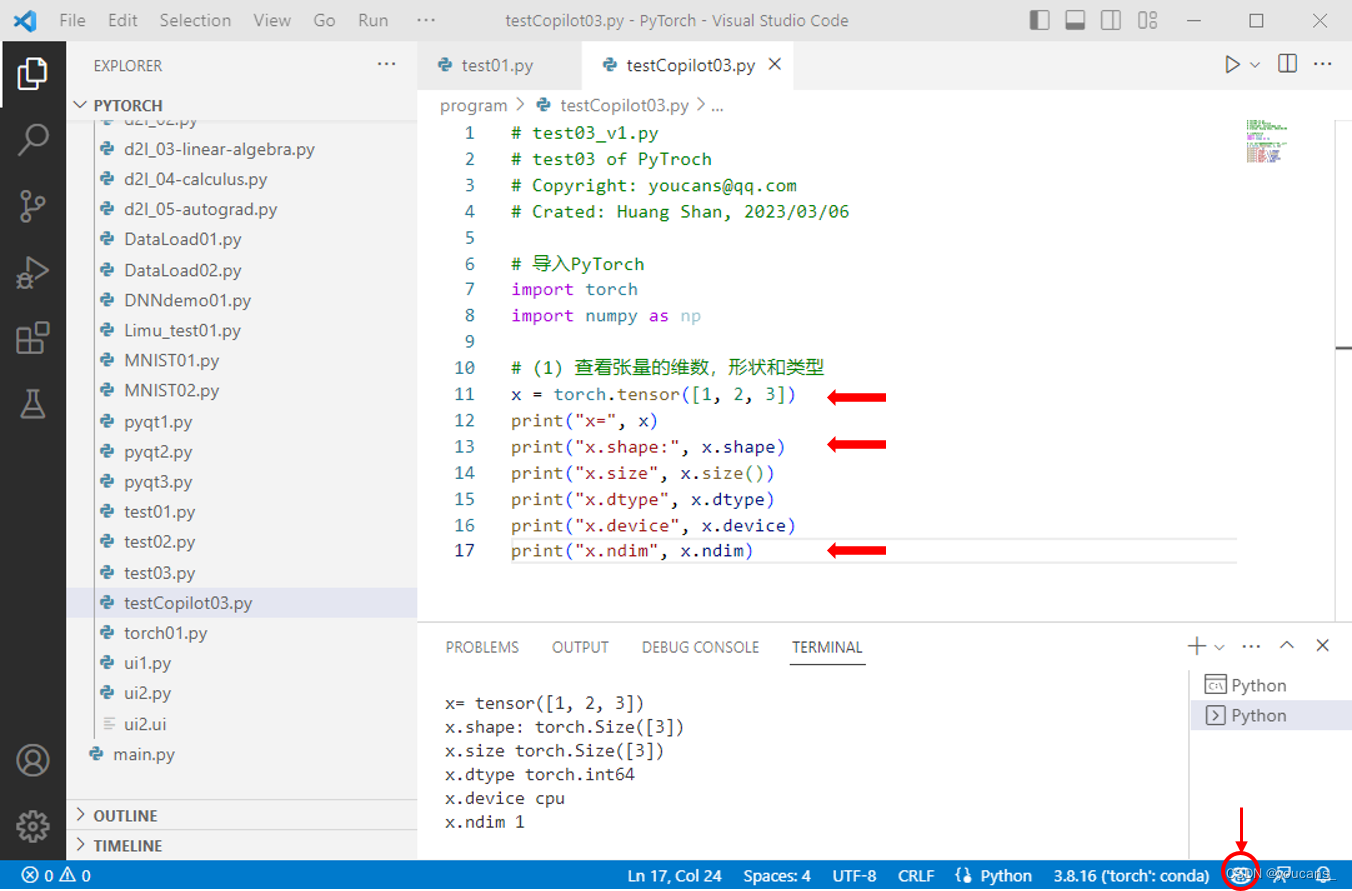The height and width of the screenshot is (891, 1352).
Task: Click the errors and warnings status indicator
Action: 56,876
